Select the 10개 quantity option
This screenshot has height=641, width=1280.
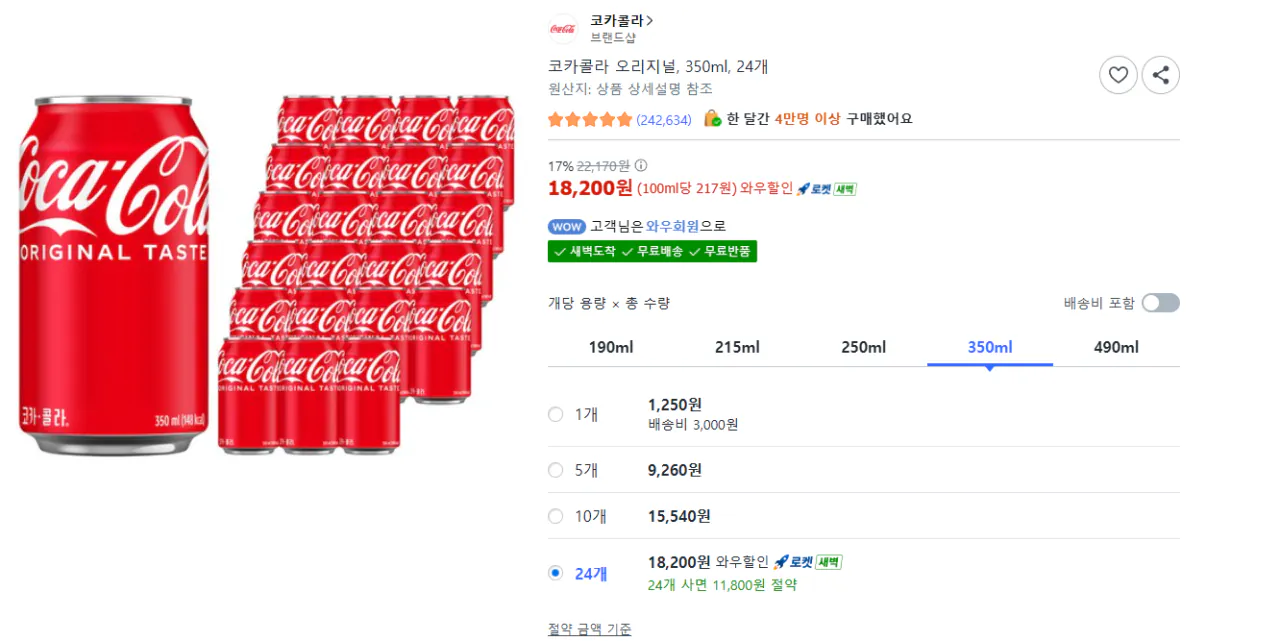(x=556, y=516)
